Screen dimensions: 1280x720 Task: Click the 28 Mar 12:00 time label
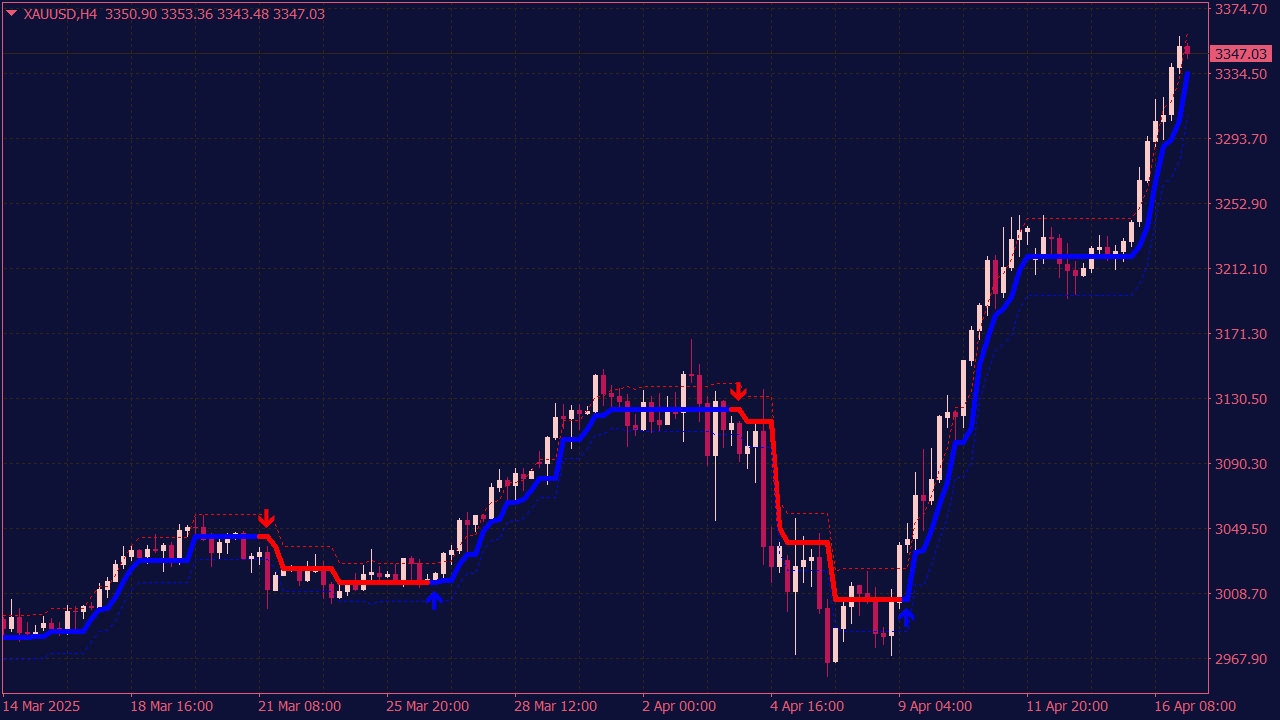point(556,706)
